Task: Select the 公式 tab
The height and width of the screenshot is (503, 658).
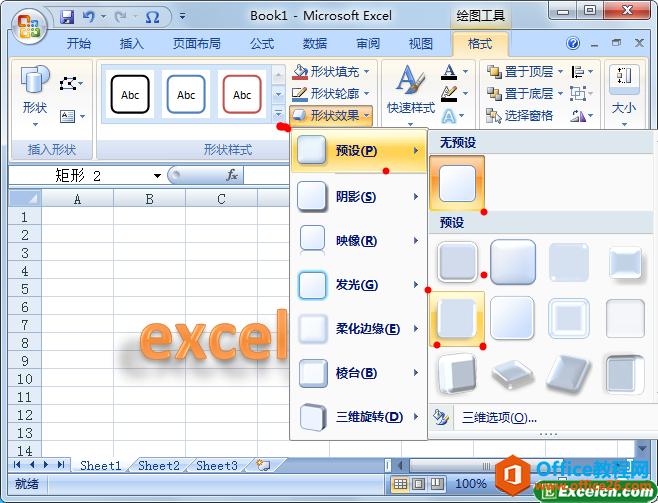Action: (x=262, y=43)
